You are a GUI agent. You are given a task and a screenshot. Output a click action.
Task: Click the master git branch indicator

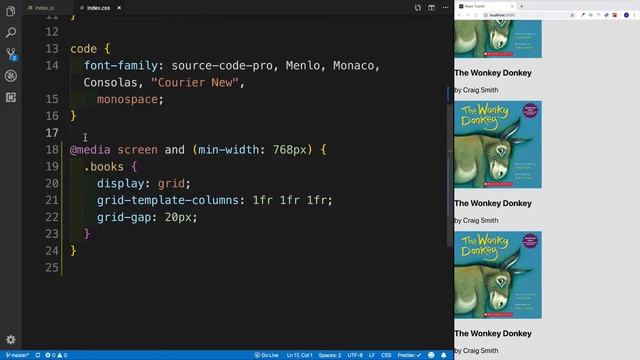click(17, 355)
